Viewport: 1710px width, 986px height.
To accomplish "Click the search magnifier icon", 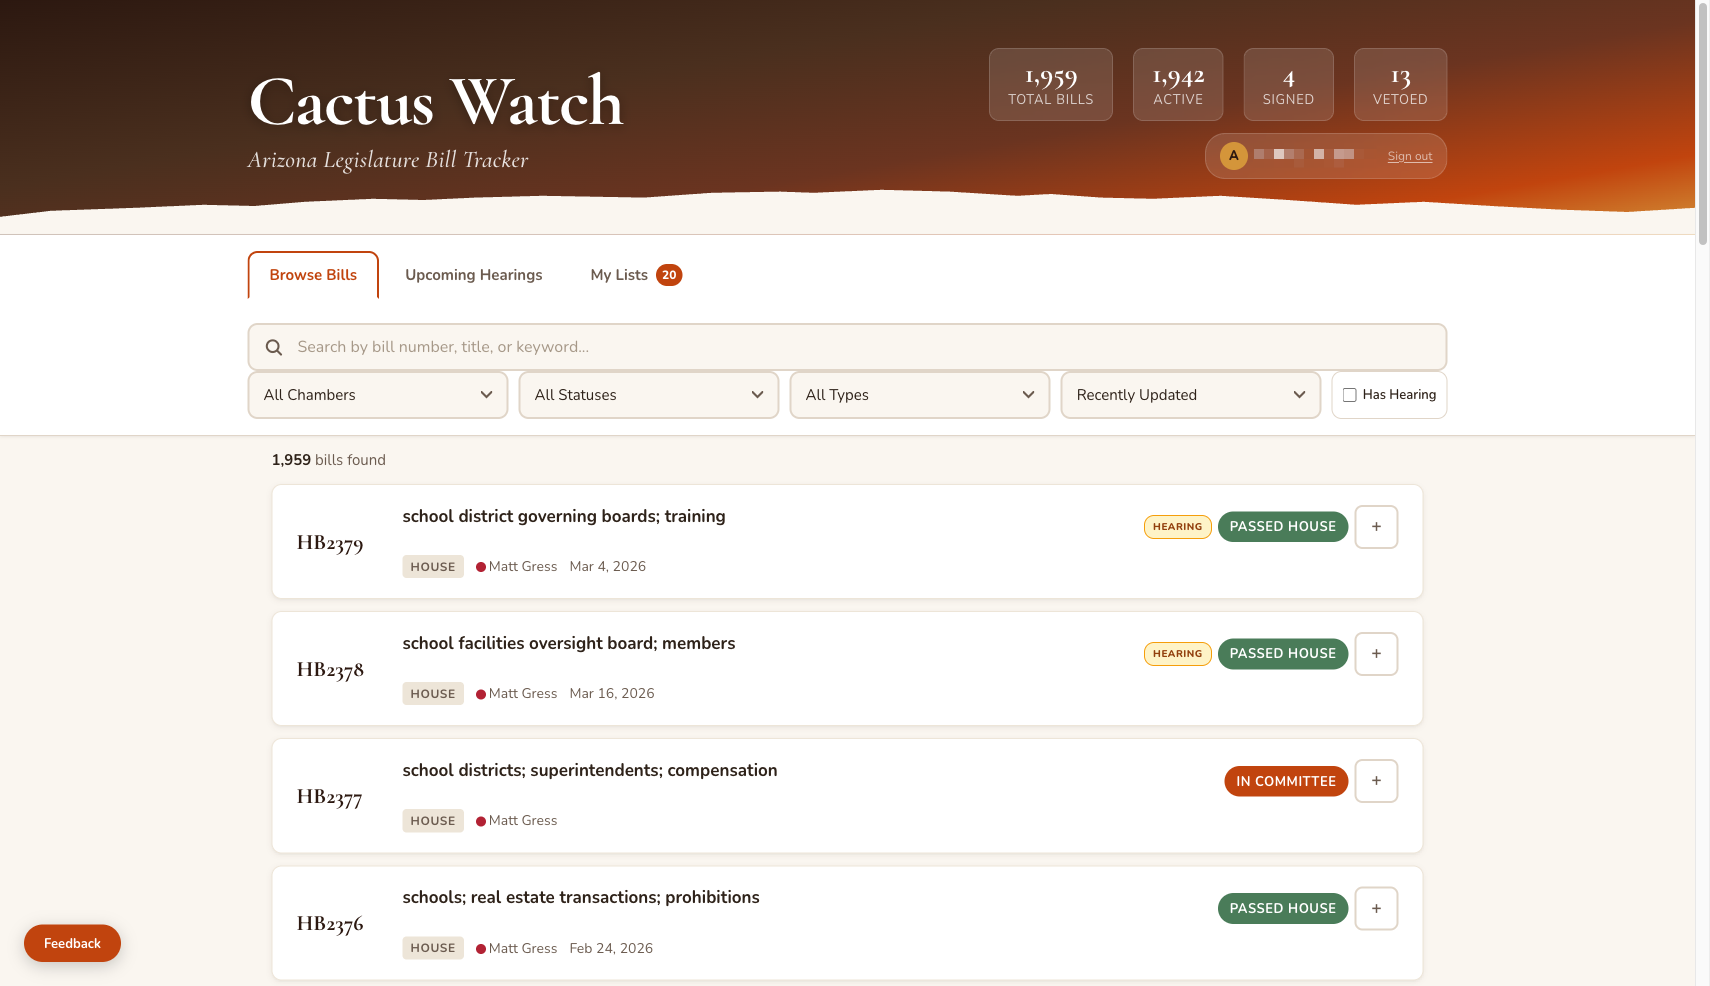I will coord(274,347).
